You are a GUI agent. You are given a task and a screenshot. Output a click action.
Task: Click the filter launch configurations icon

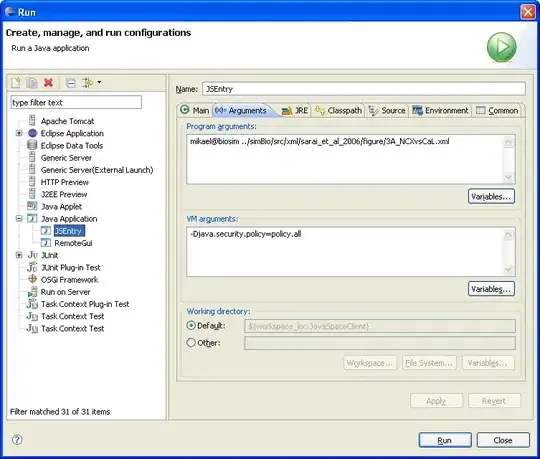click(87, 83)
